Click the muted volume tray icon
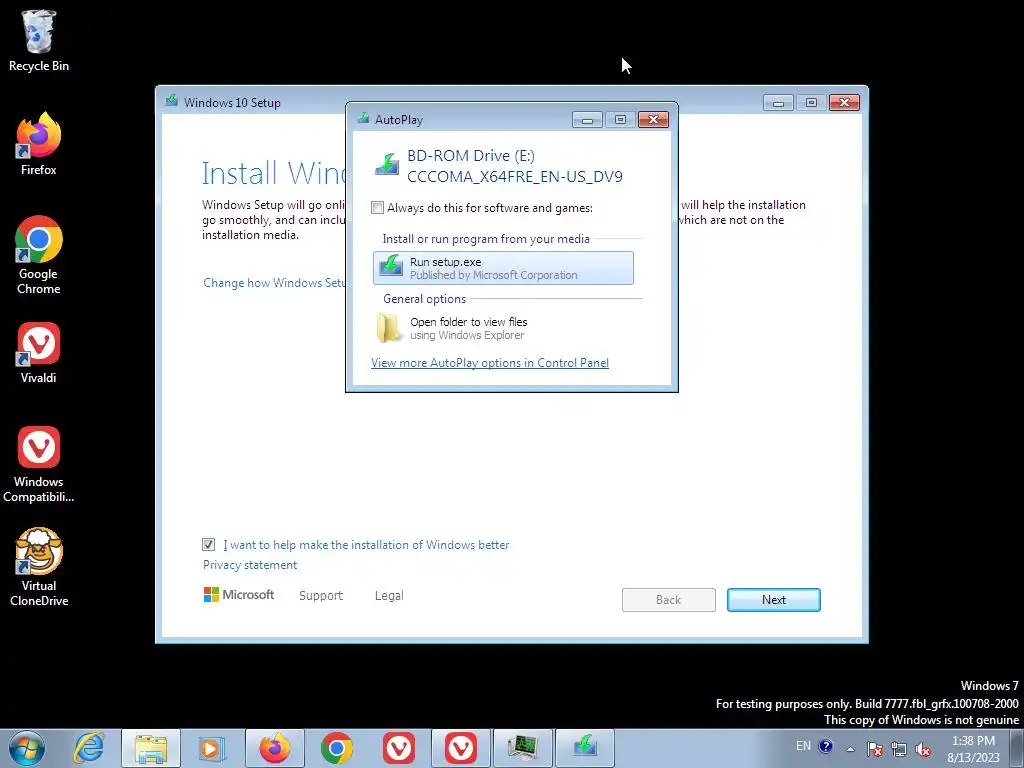 (x=923, y=748)
